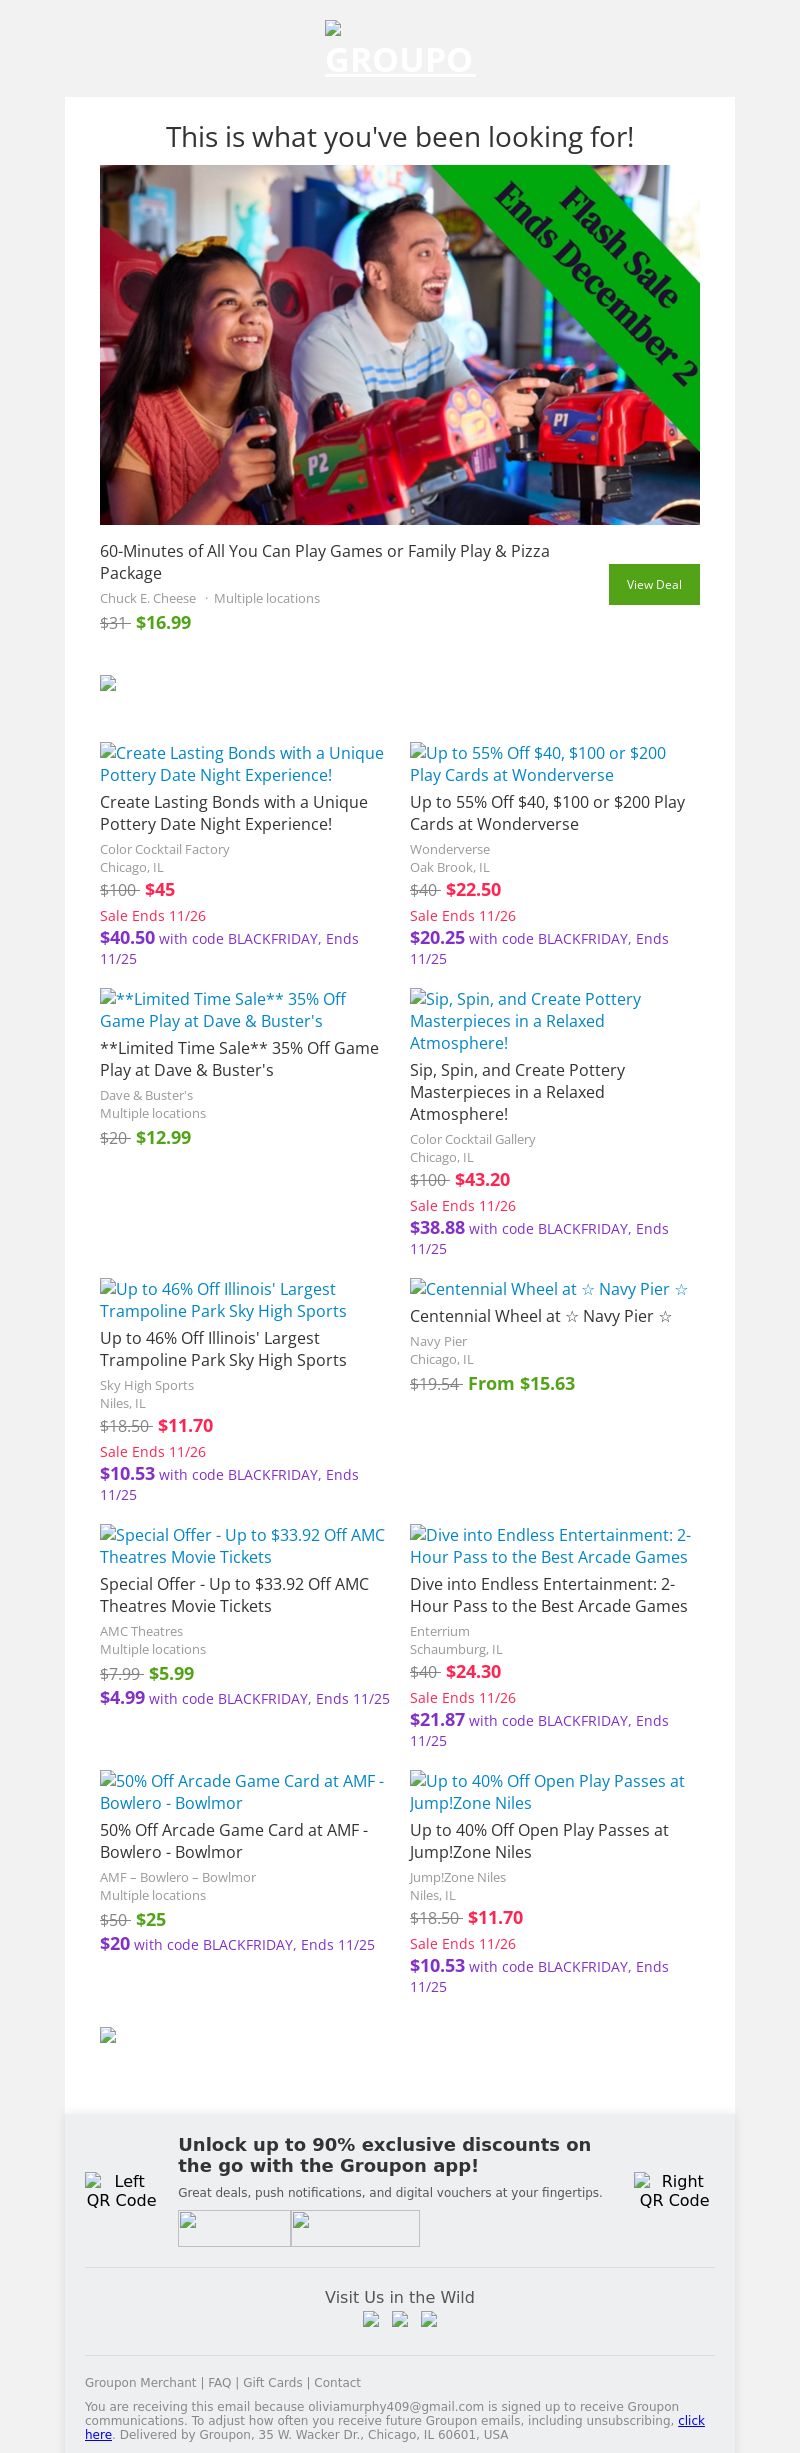Click the Groupon Merchant footer link
800x2453 pixels.
(140, 2383)
